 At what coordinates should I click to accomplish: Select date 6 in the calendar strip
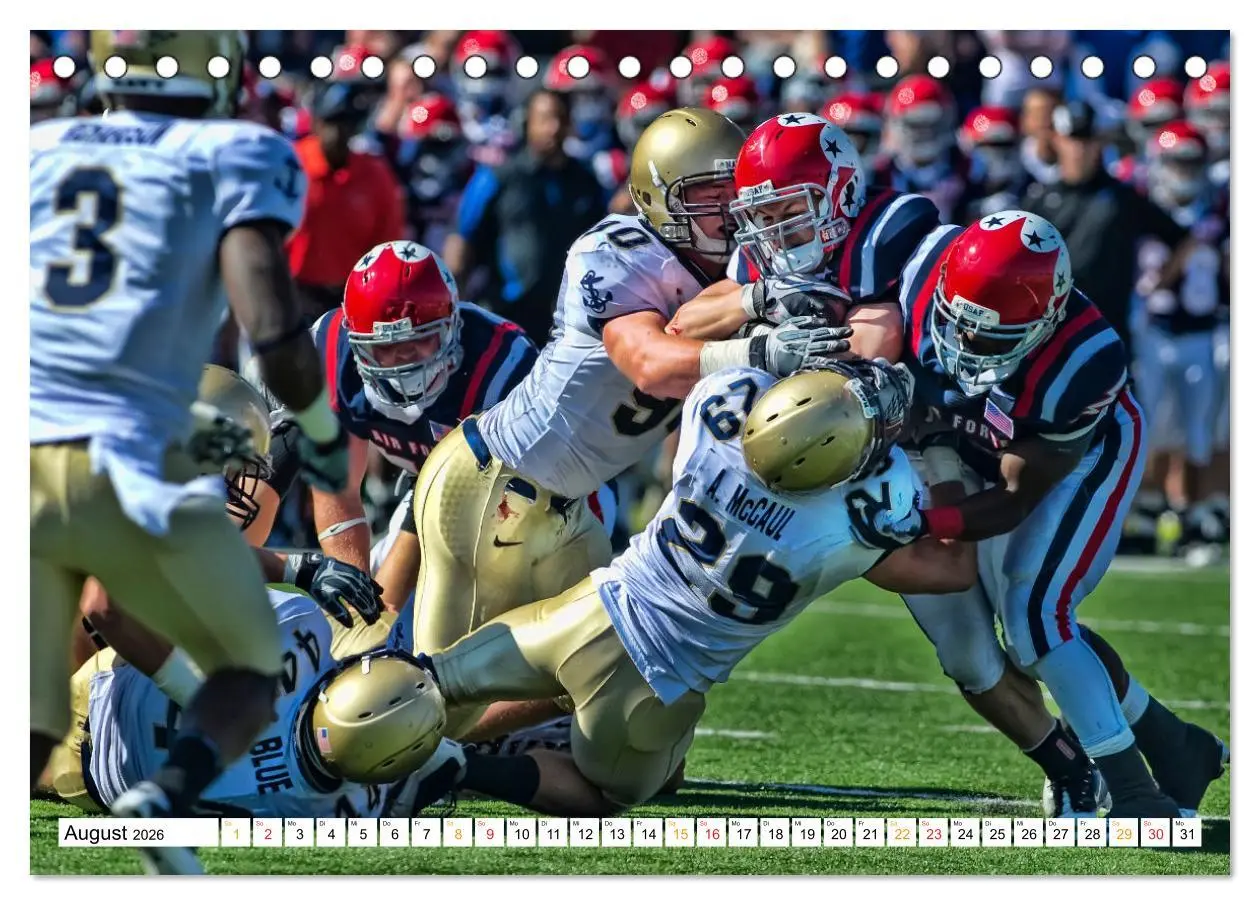coord(394,833)
